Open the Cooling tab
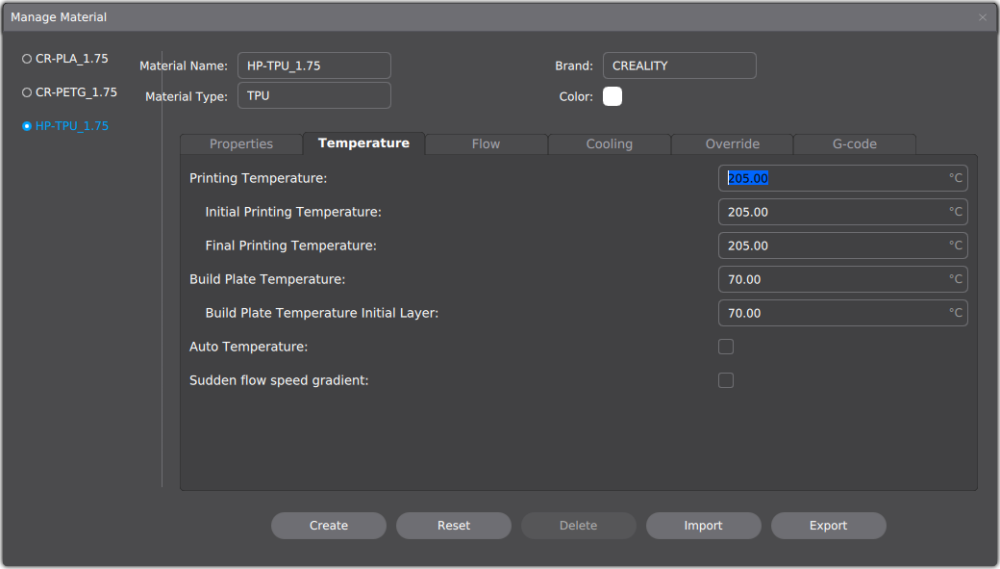The width and height of the screenshot is (1000, 569). pyautogui.click(x=609, y=144)
